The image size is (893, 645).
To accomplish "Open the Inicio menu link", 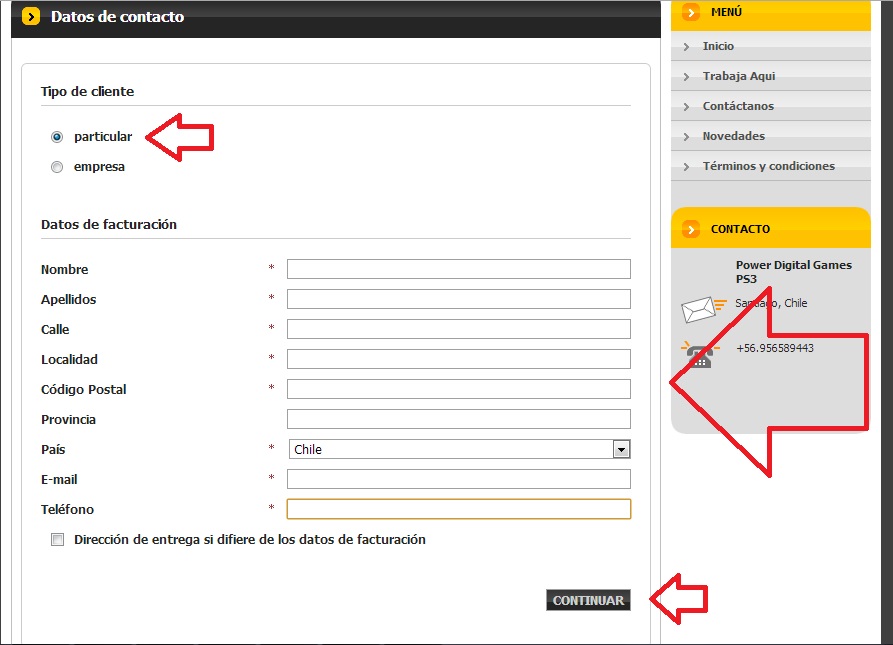I will click(718, 46).
